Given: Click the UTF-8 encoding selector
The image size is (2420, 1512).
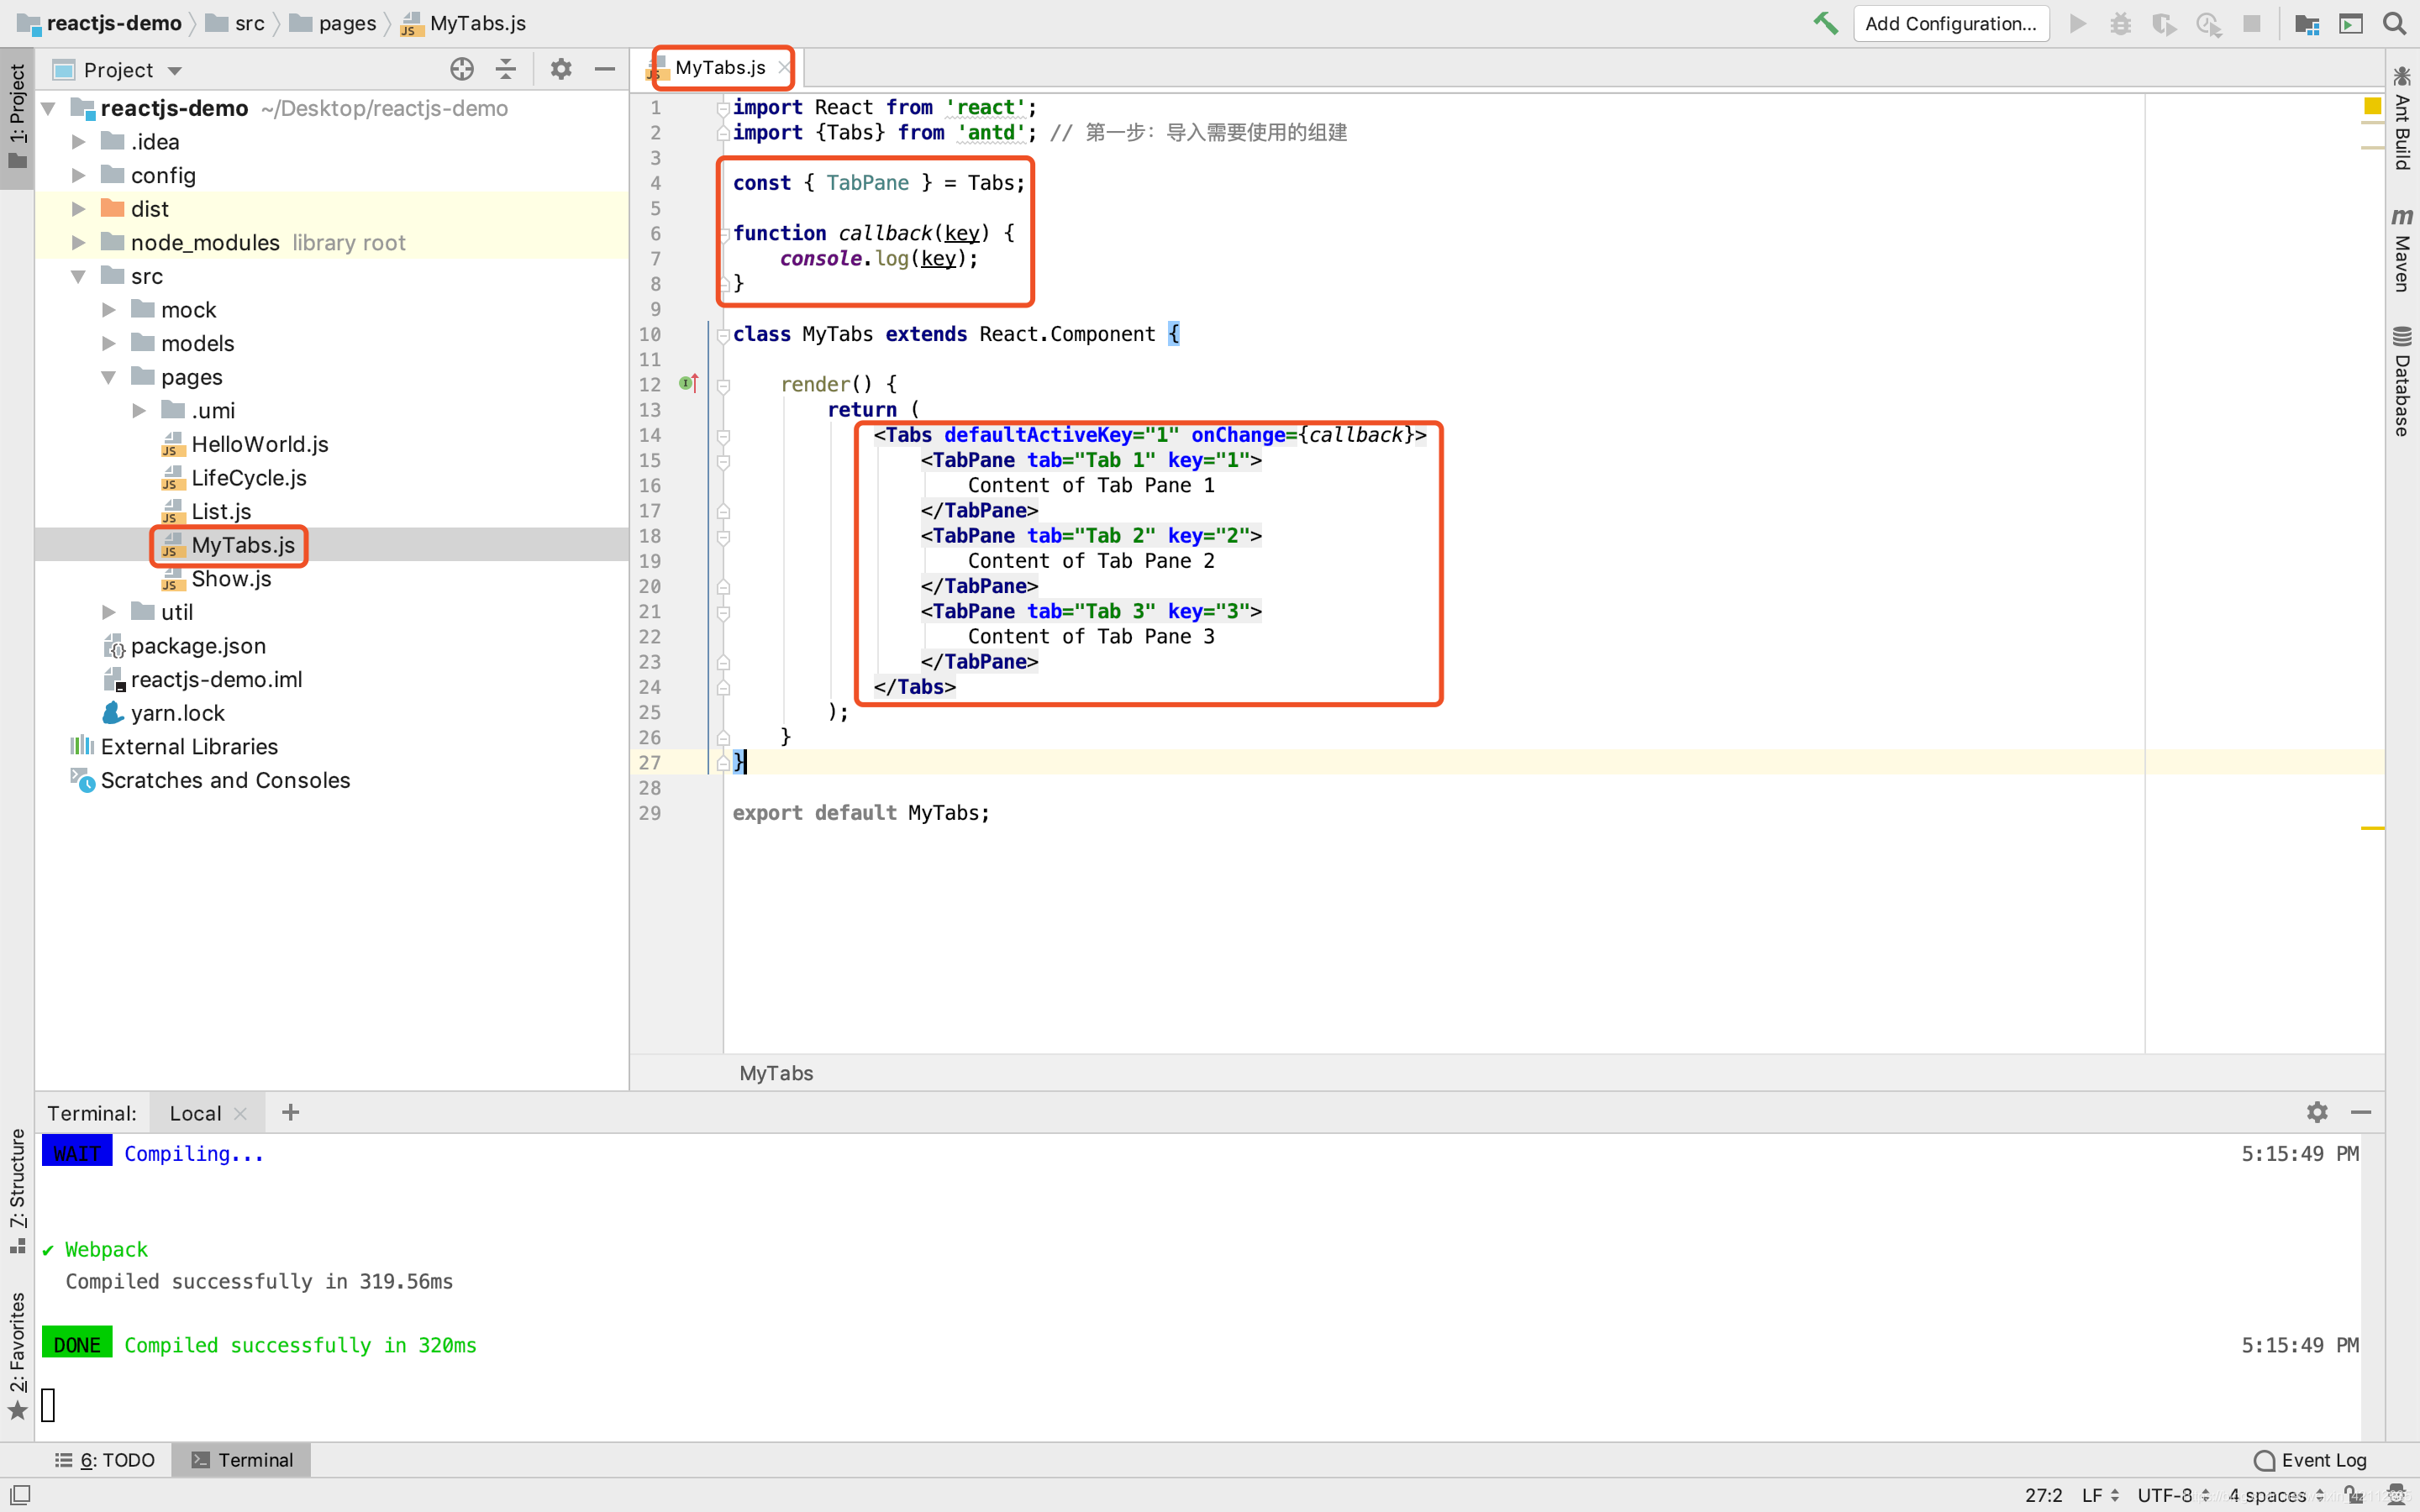Looking at the screenshot, I should coord(2173,1495).
